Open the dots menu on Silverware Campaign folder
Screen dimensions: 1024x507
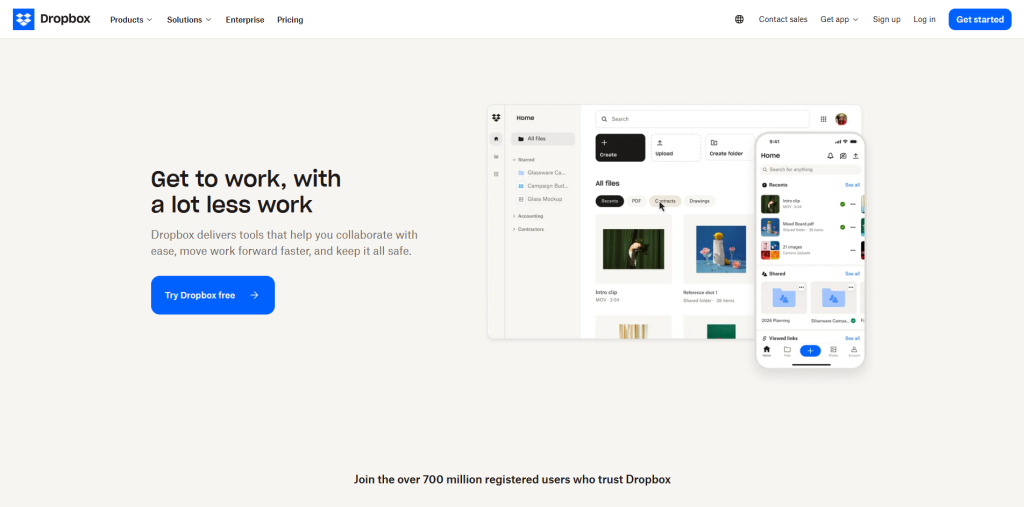coord(851,287)
